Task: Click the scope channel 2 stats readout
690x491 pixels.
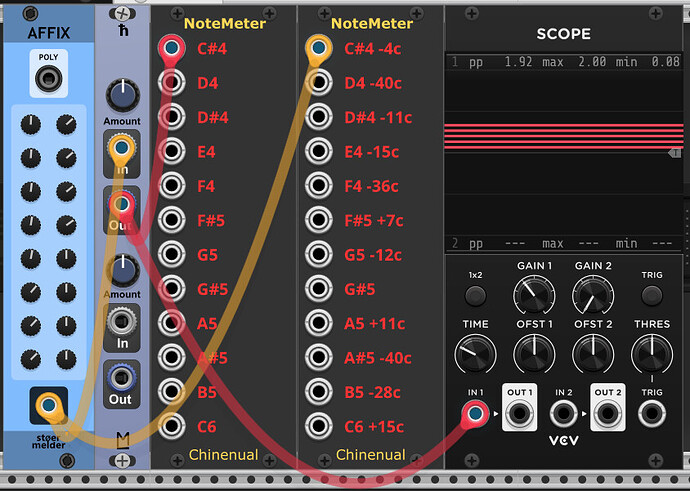Action: point(564,243)
